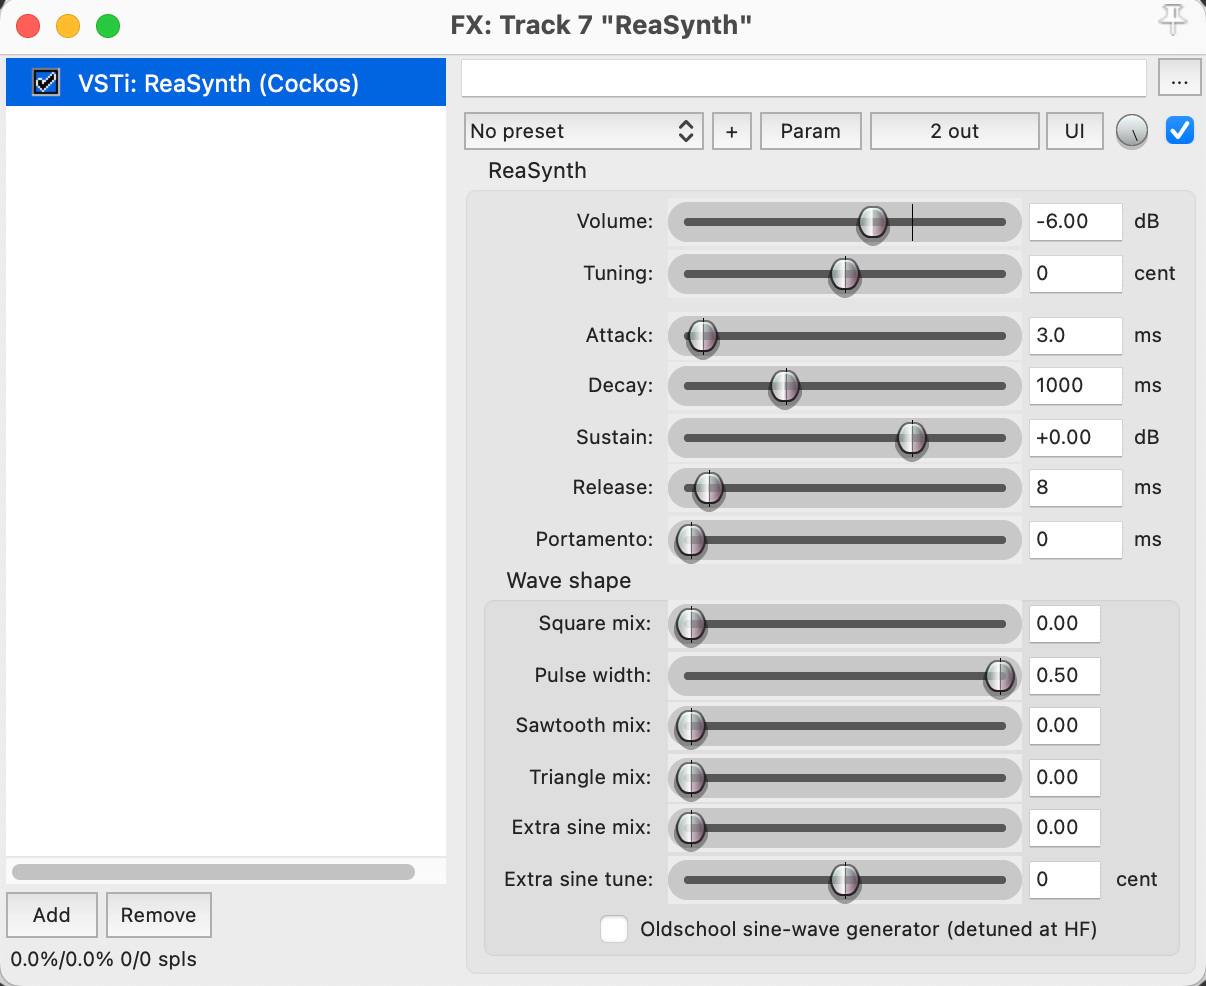This screenshot has width=1206, height=986.
Task: Click the 2 out routing button
Action: tap(954, 131)
